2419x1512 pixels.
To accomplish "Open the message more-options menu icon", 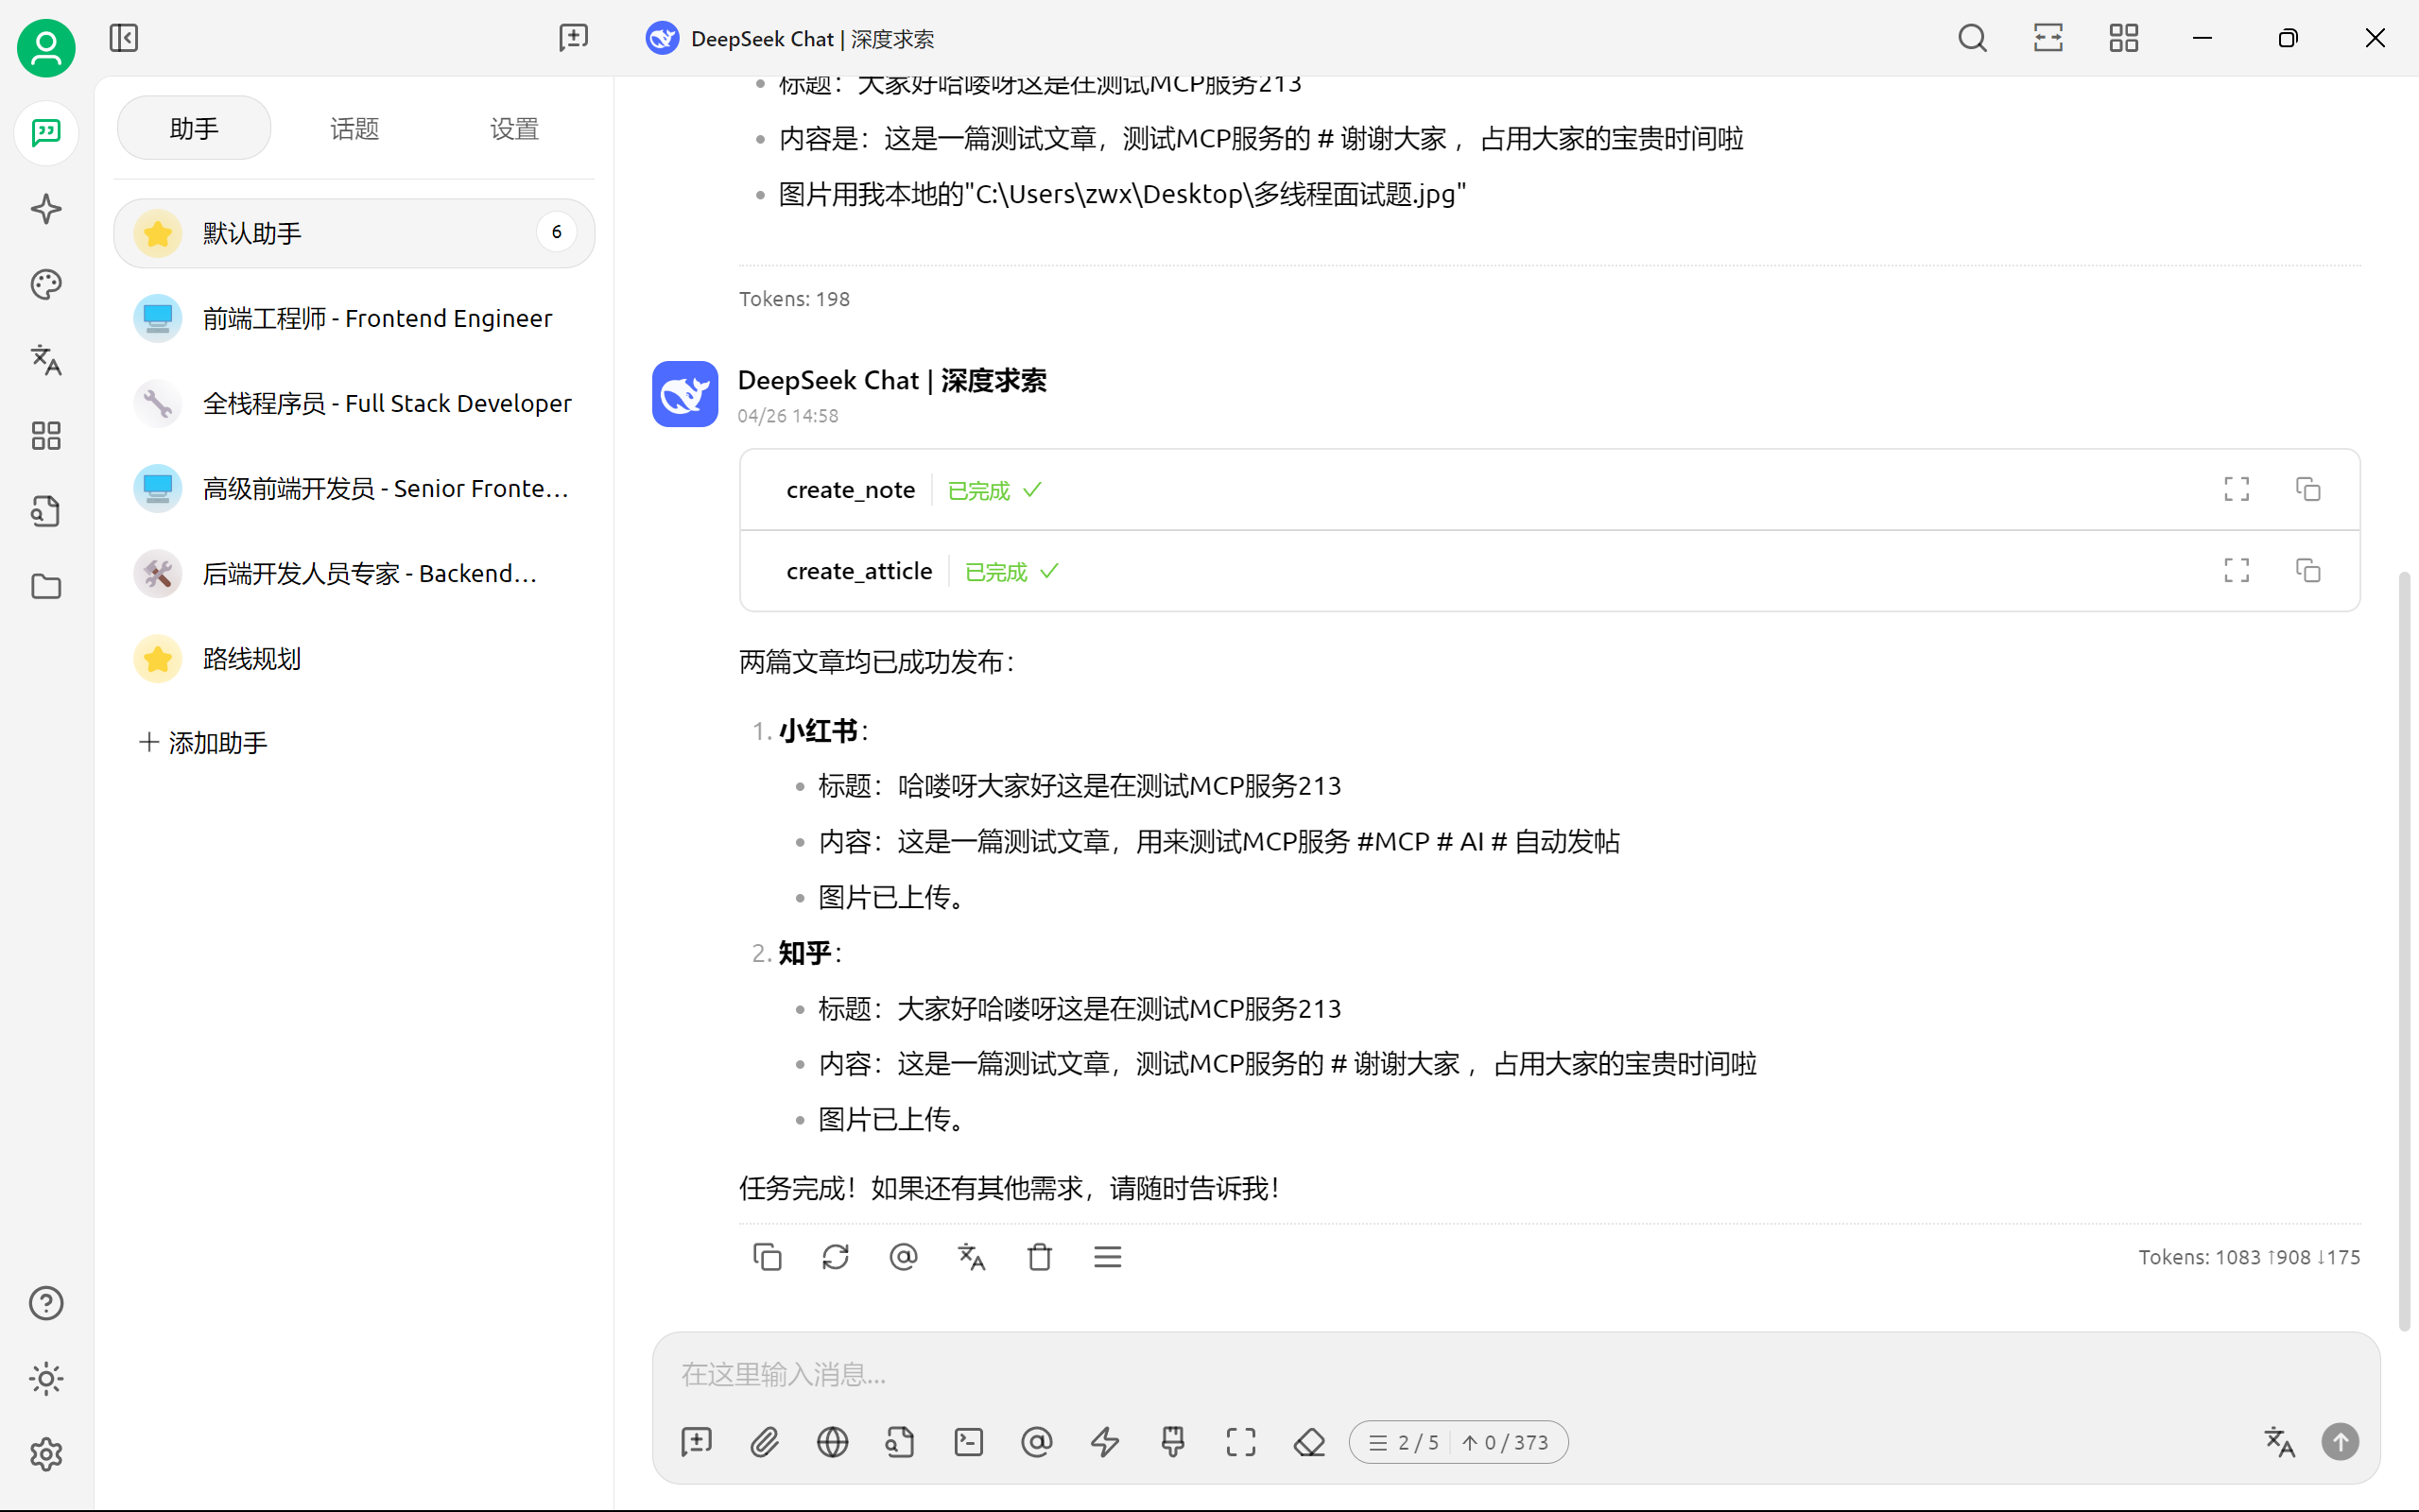I will coord(1107,1257).
